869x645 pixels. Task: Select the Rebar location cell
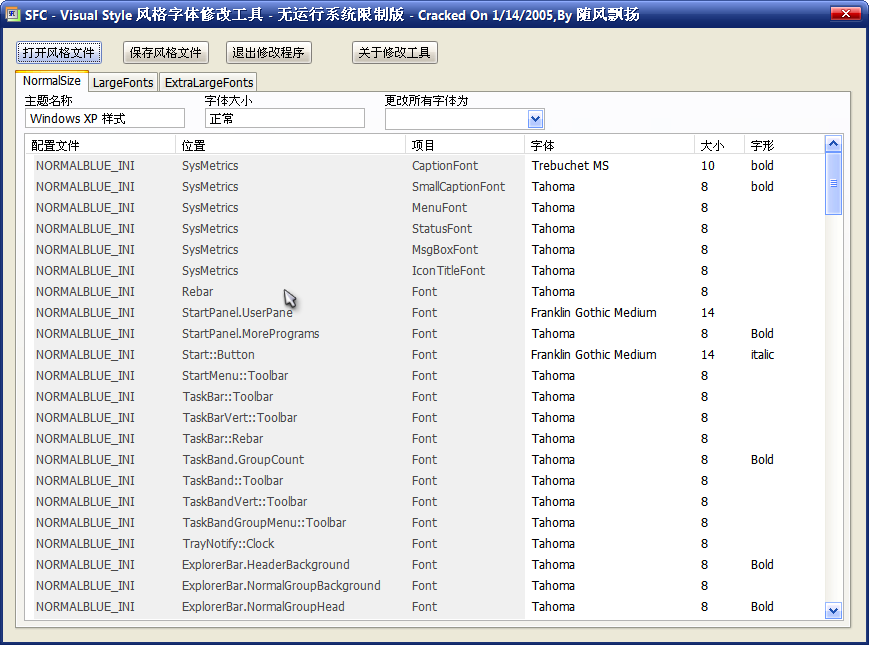coord(197,292)
